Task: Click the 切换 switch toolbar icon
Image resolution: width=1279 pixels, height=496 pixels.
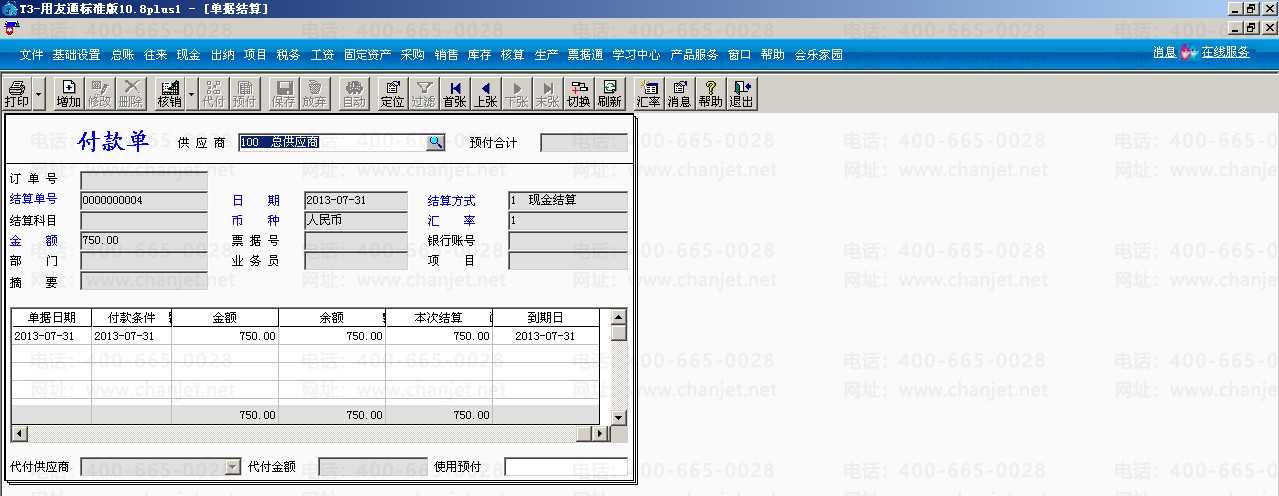Action: click(x=578, y=94)
